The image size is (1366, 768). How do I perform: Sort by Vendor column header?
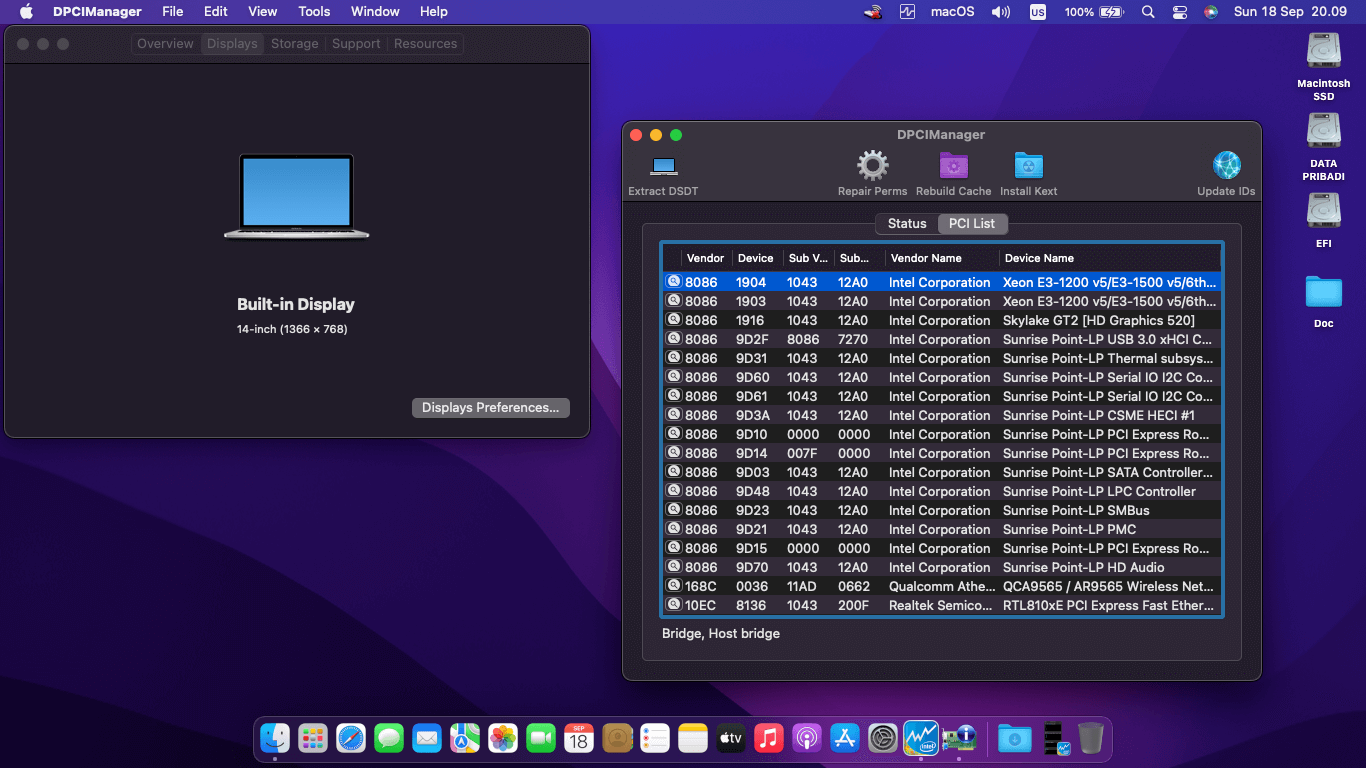pos(705,258)
